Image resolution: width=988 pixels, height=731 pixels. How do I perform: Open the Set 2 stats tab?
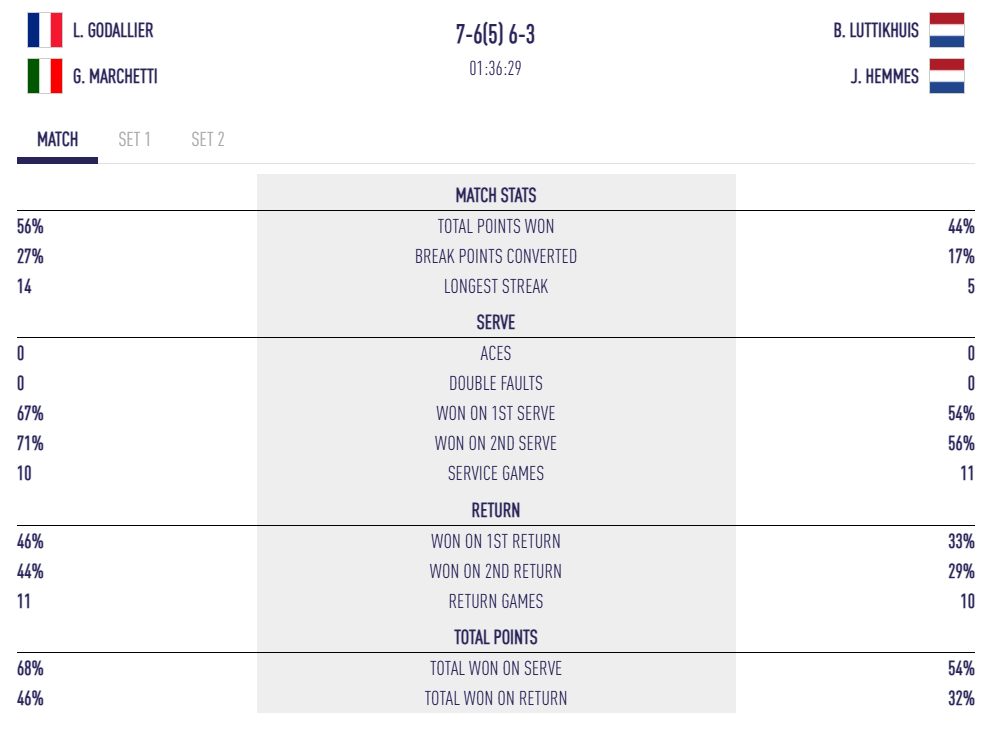tap(208, 140)
